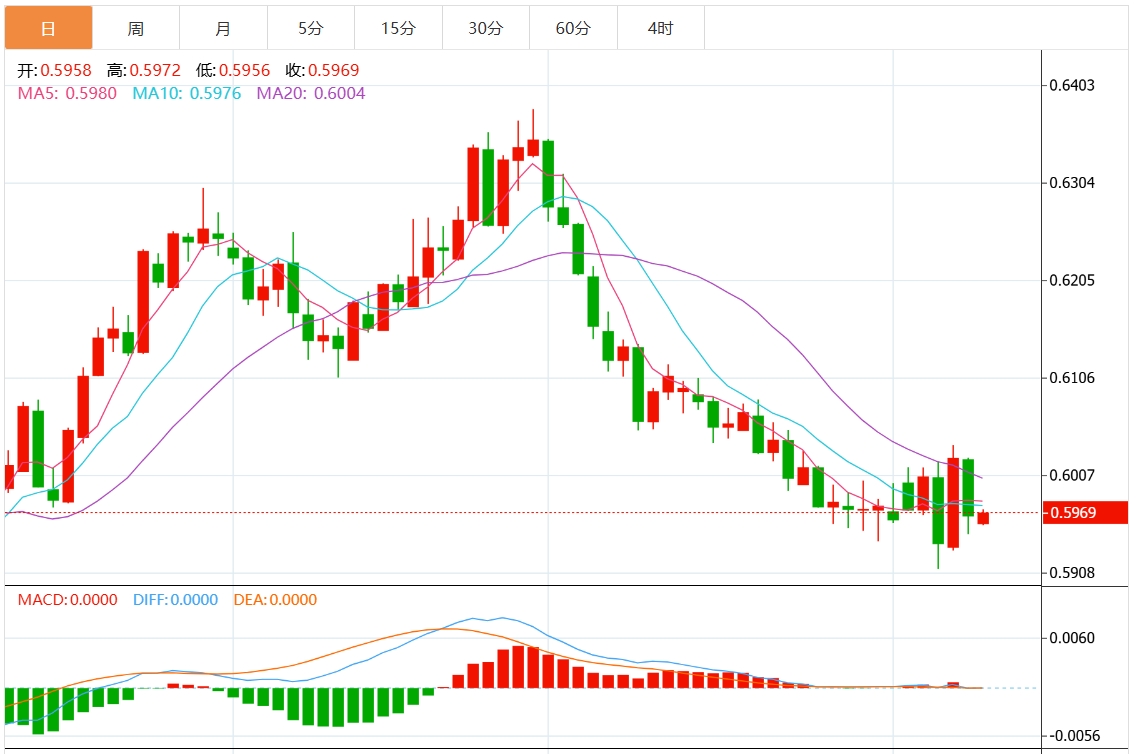
Task: Click the 0.6106 price axis label
Action: click(x=1072, y=377)
